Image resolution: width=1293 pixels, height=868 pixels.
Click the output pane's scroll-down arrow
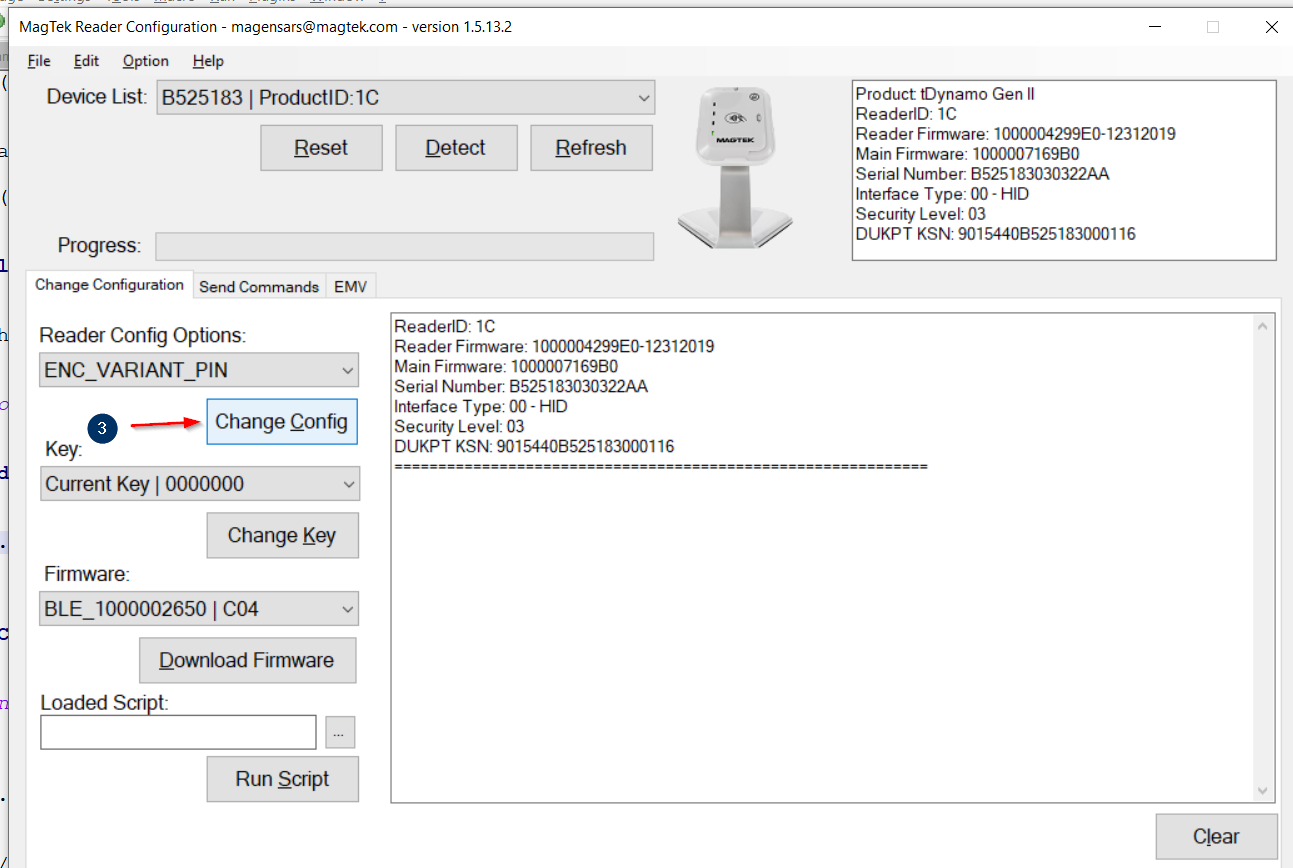click(x=1261, y=791)
